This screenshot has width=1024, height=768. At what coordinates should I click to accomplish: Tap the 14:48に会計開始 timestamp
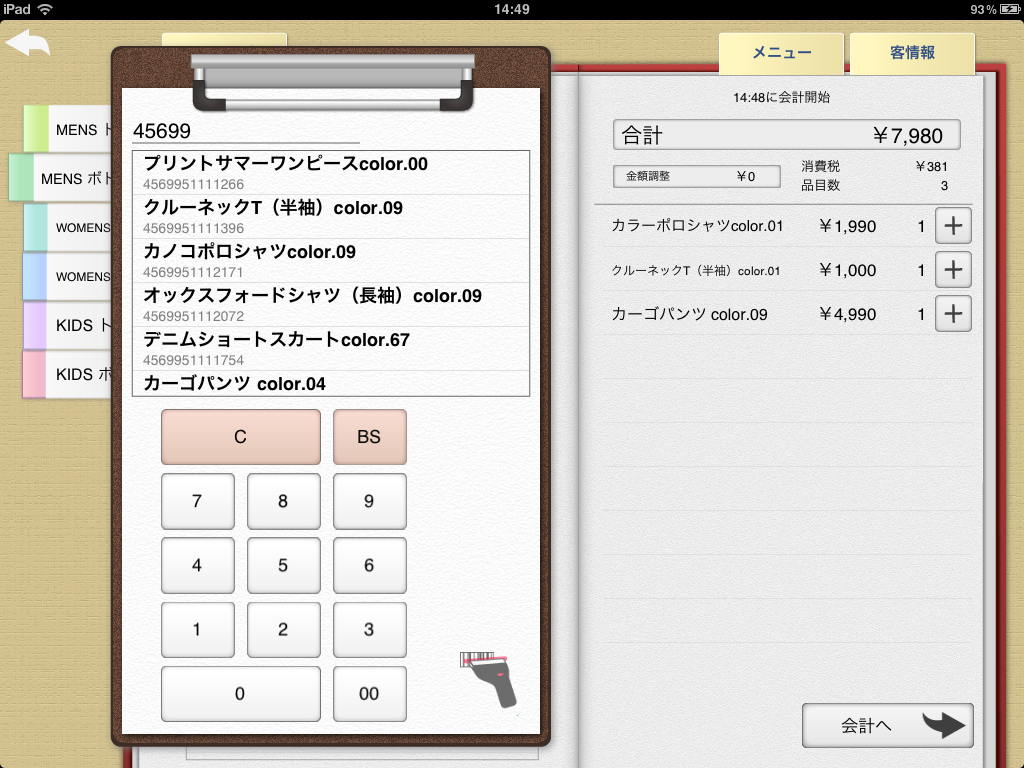[x=781, y=97]
